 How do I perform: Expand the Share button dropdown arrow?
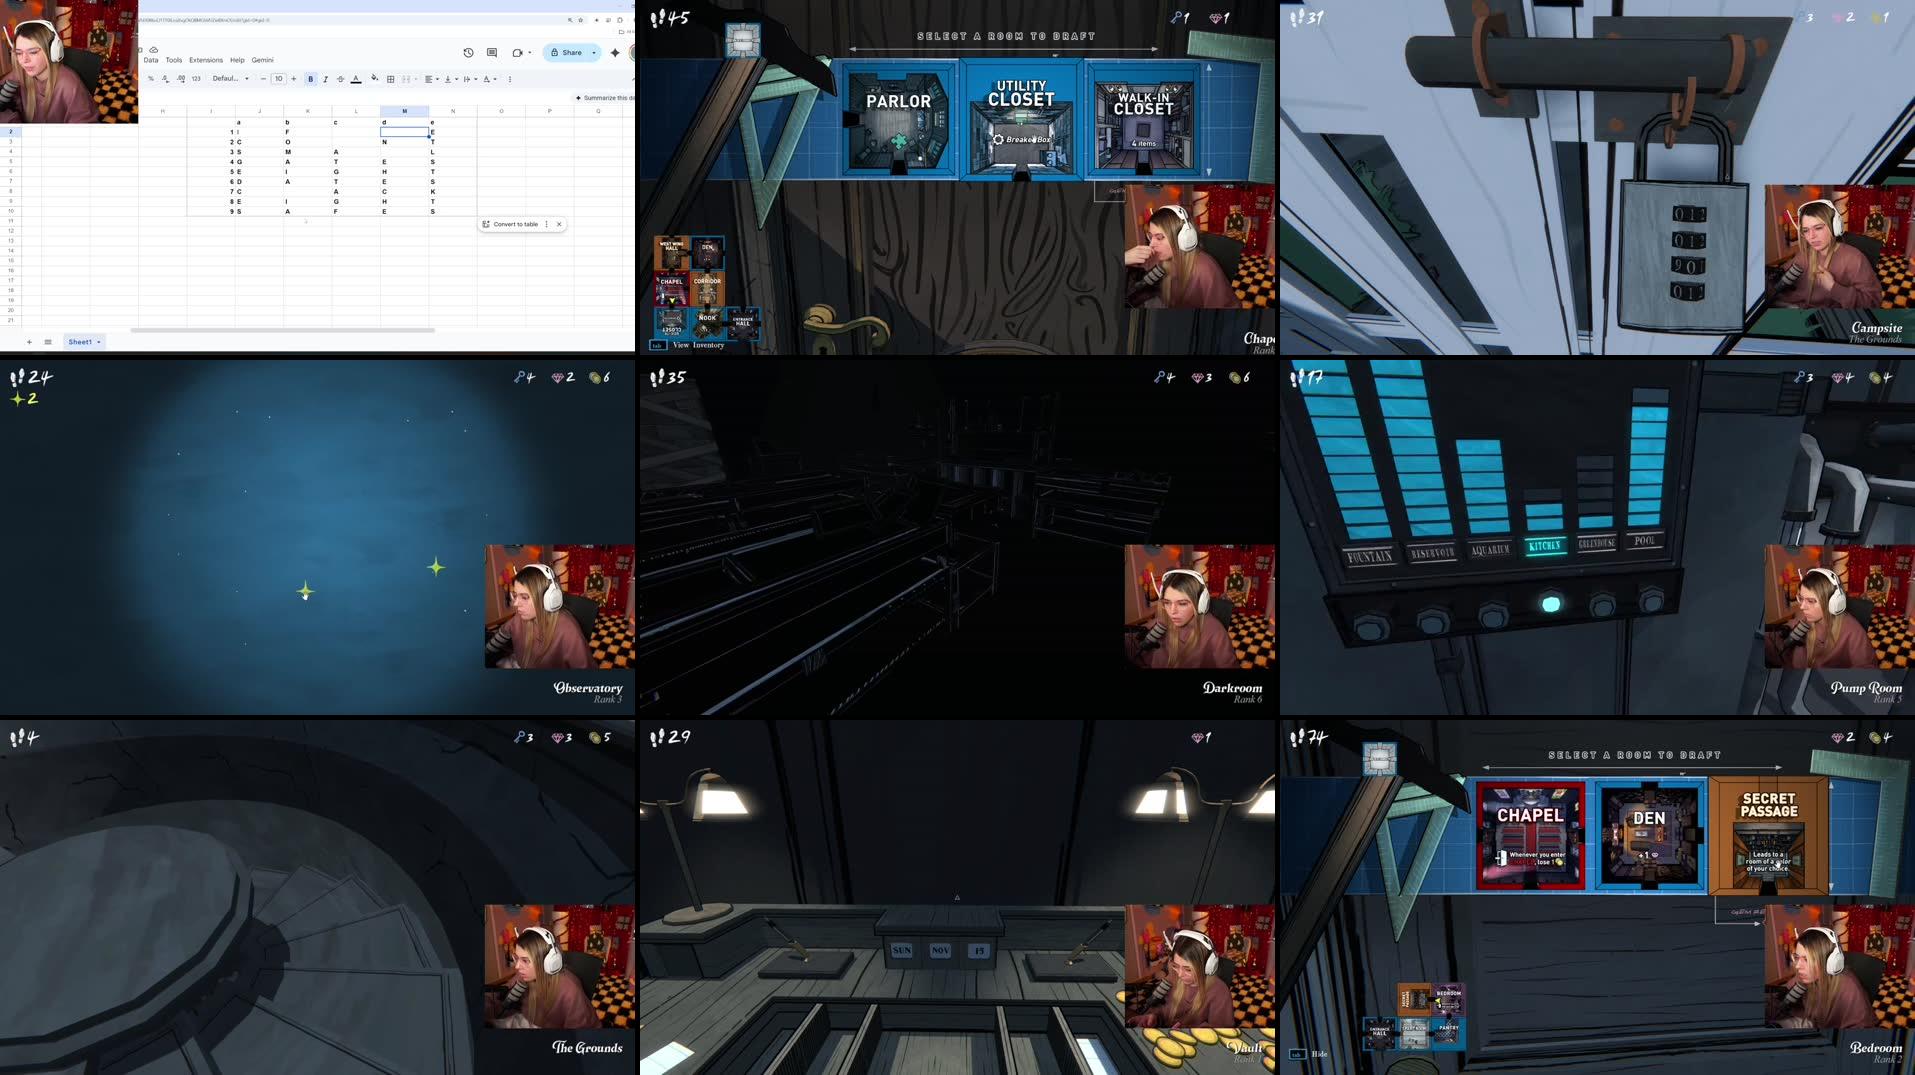pyautogui.click(x=593, y=52)
